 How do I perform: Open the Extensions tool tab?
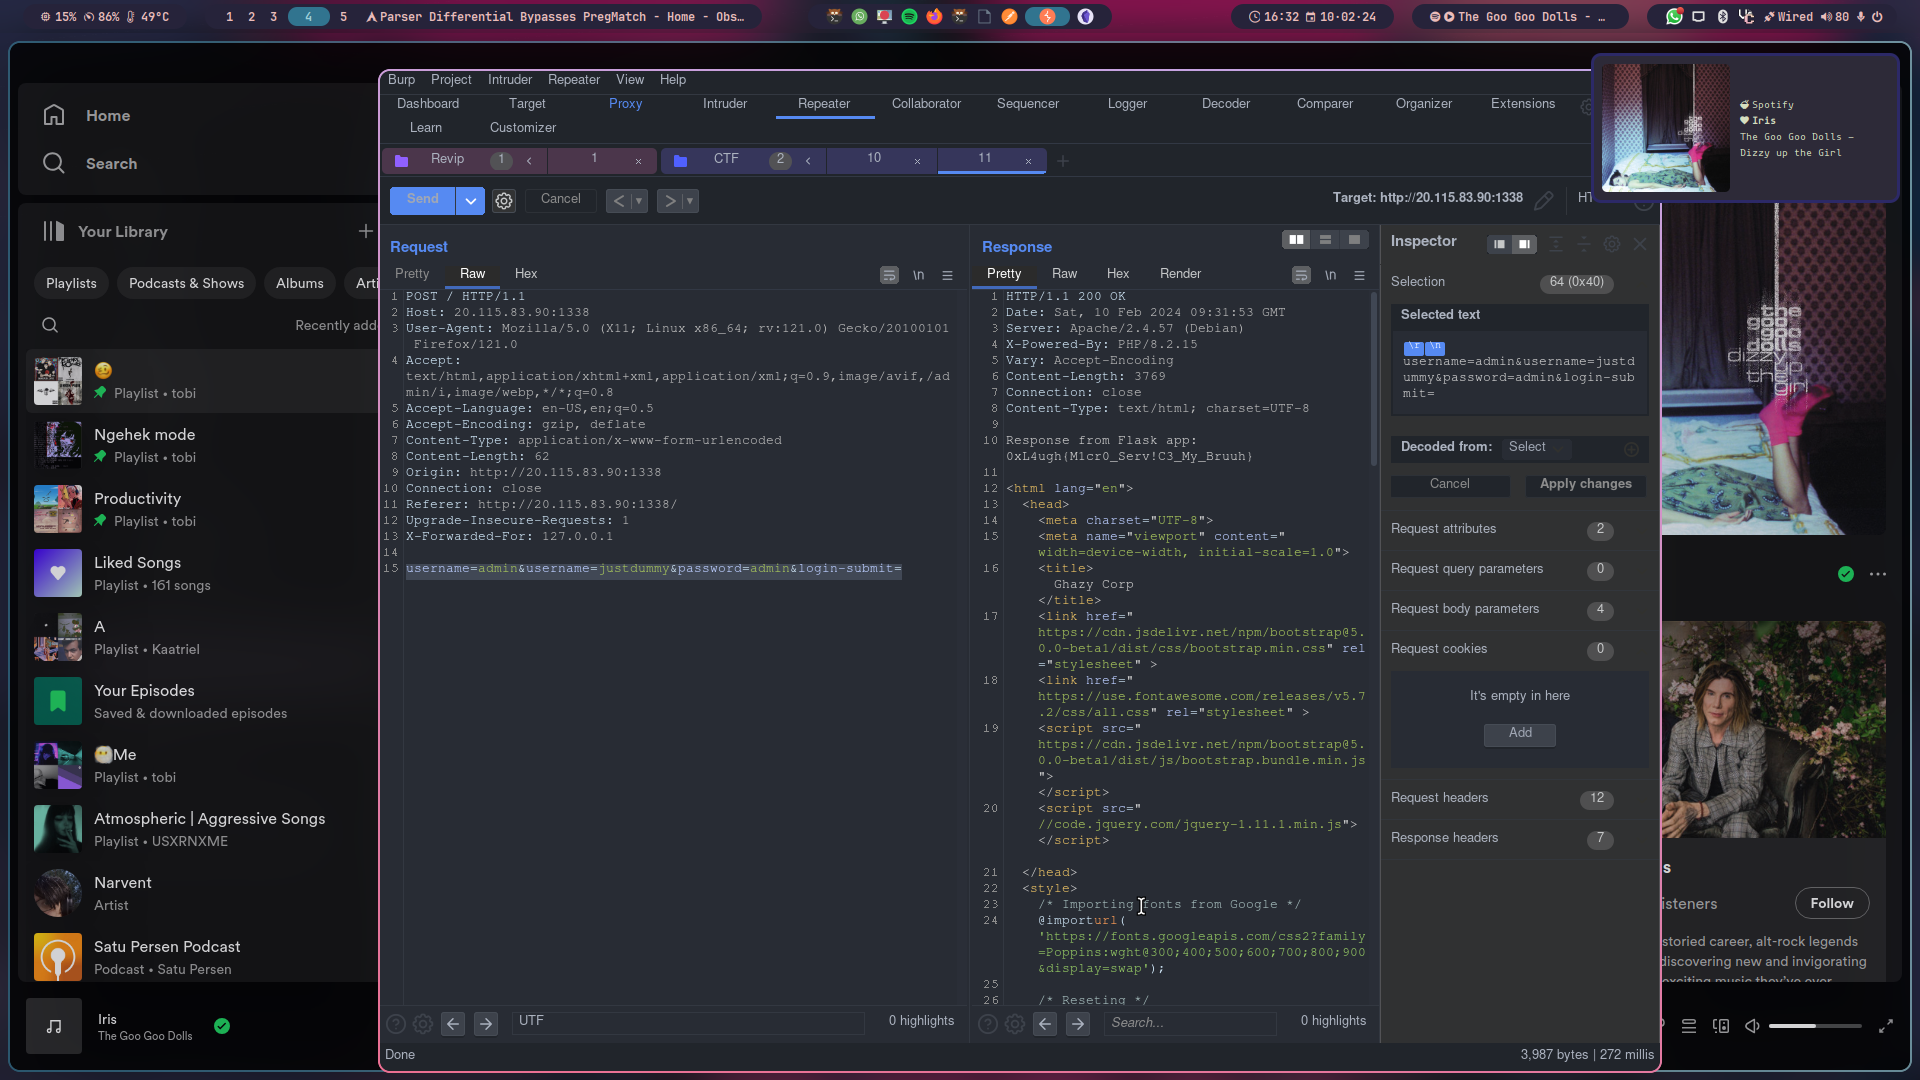click(x=1523, y=104)
